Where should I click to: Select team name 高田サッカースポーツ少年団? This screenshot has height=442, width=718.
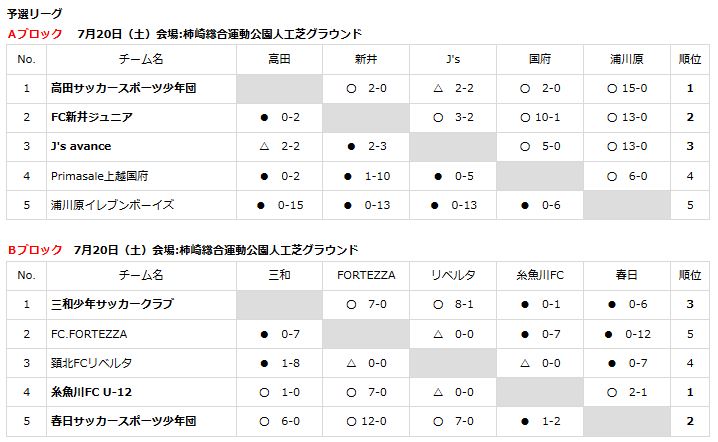tap(123, 88)
